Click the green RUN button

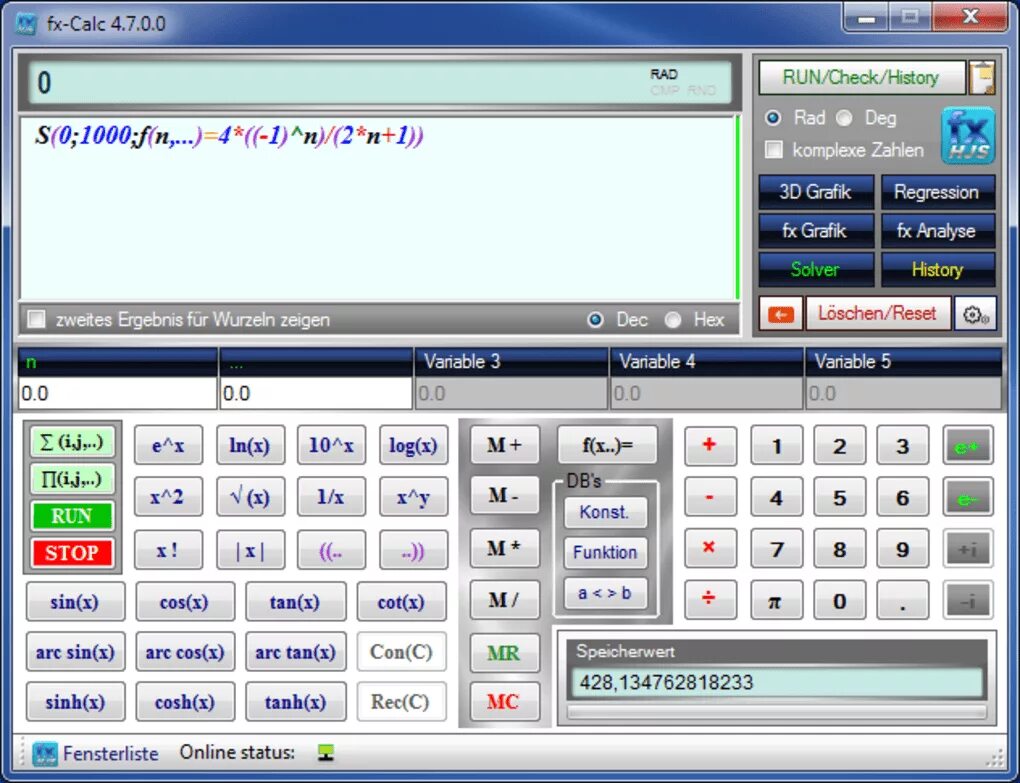click(x=72, y=516)
